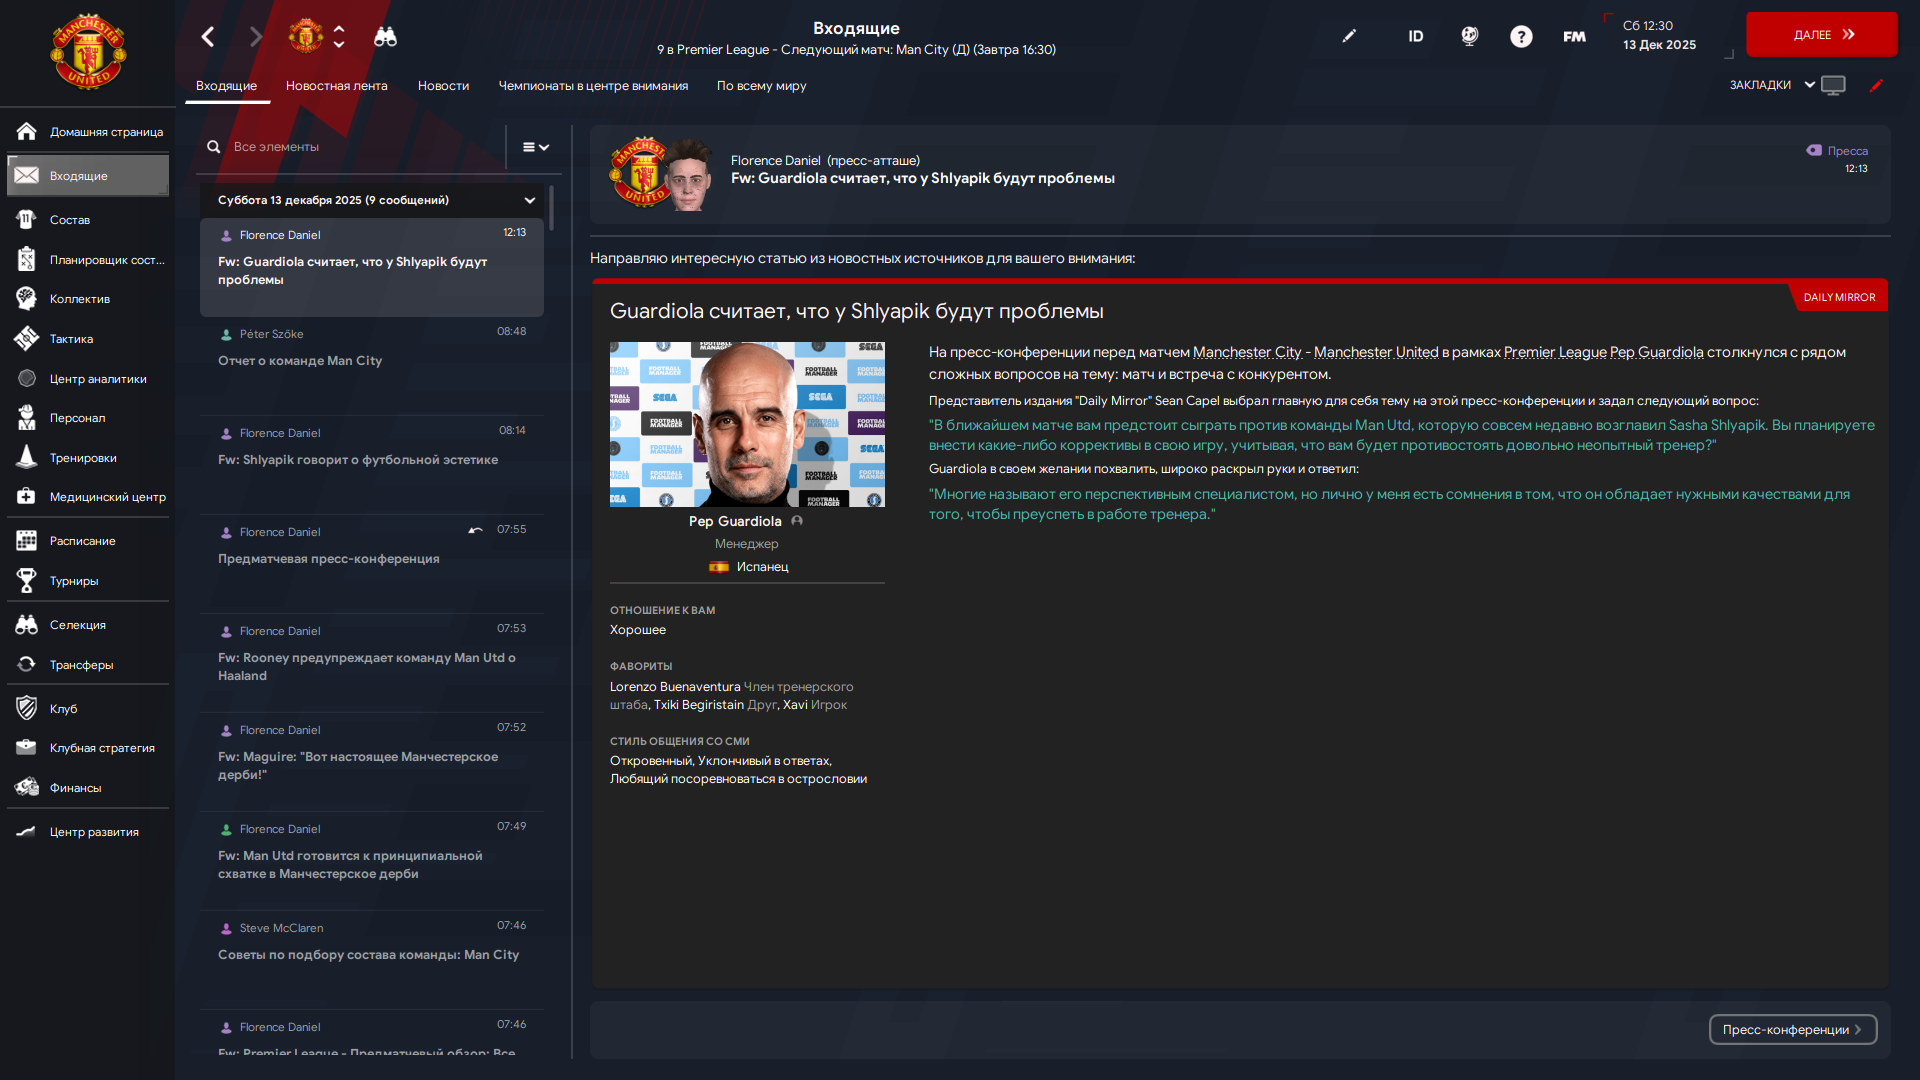This screenshot has height=1080, width=1920.
Task: Click the question mark help icon
Action: click(x=1521, y=37)
